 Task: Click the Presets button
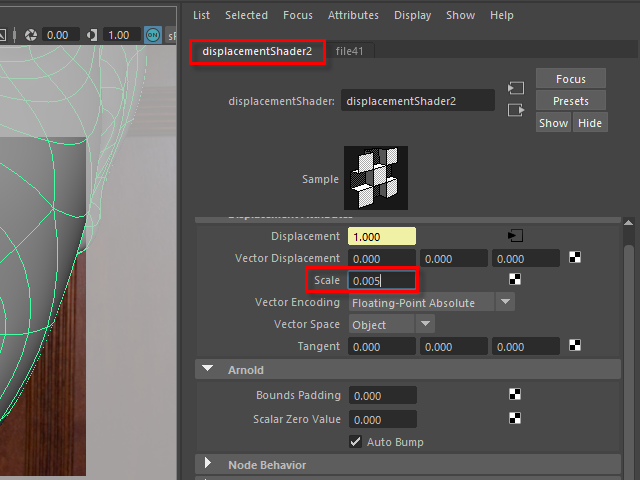point(570,101)
